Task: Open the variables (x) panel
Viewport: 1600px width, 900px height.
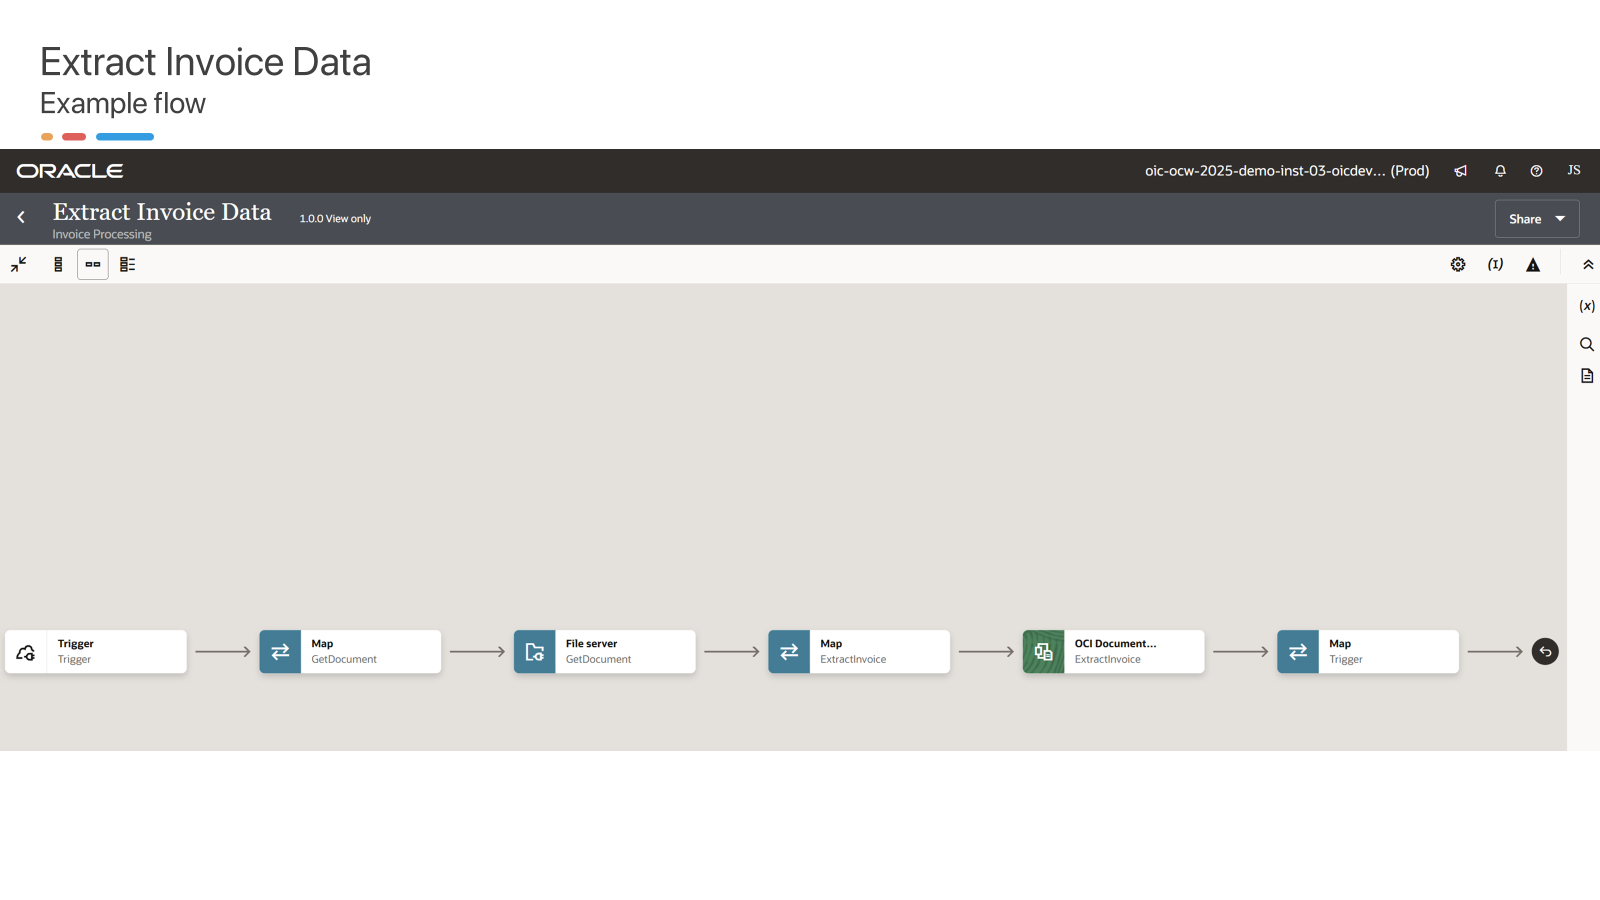Action: point(1586,305)
